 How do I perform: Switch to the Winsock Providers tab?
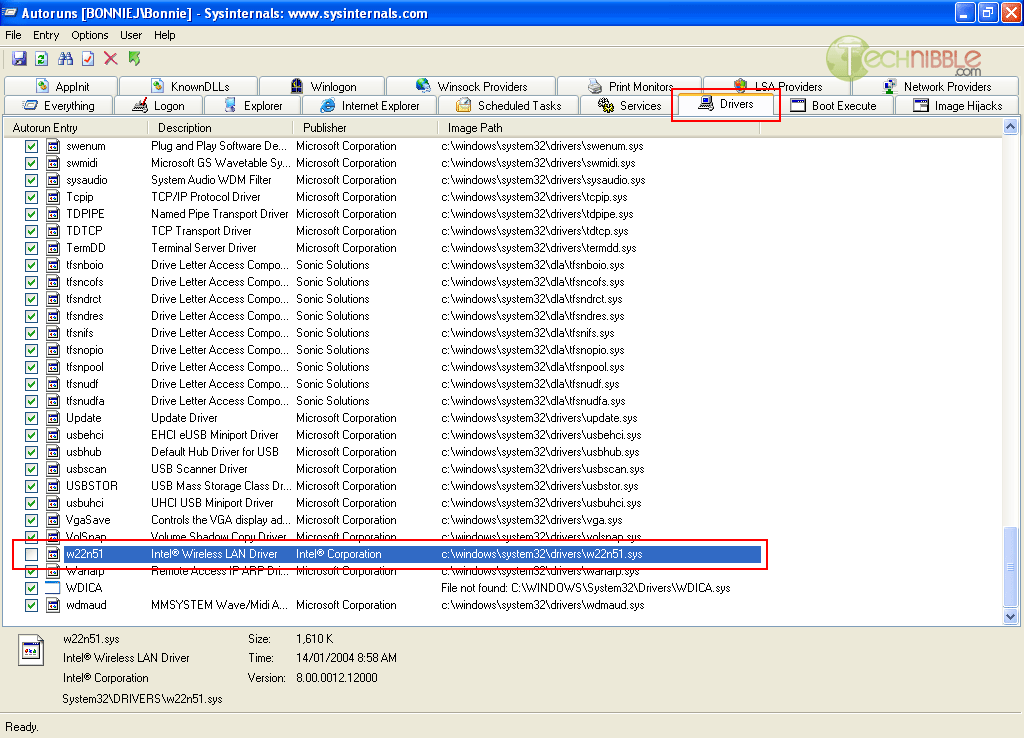(471, 86)
